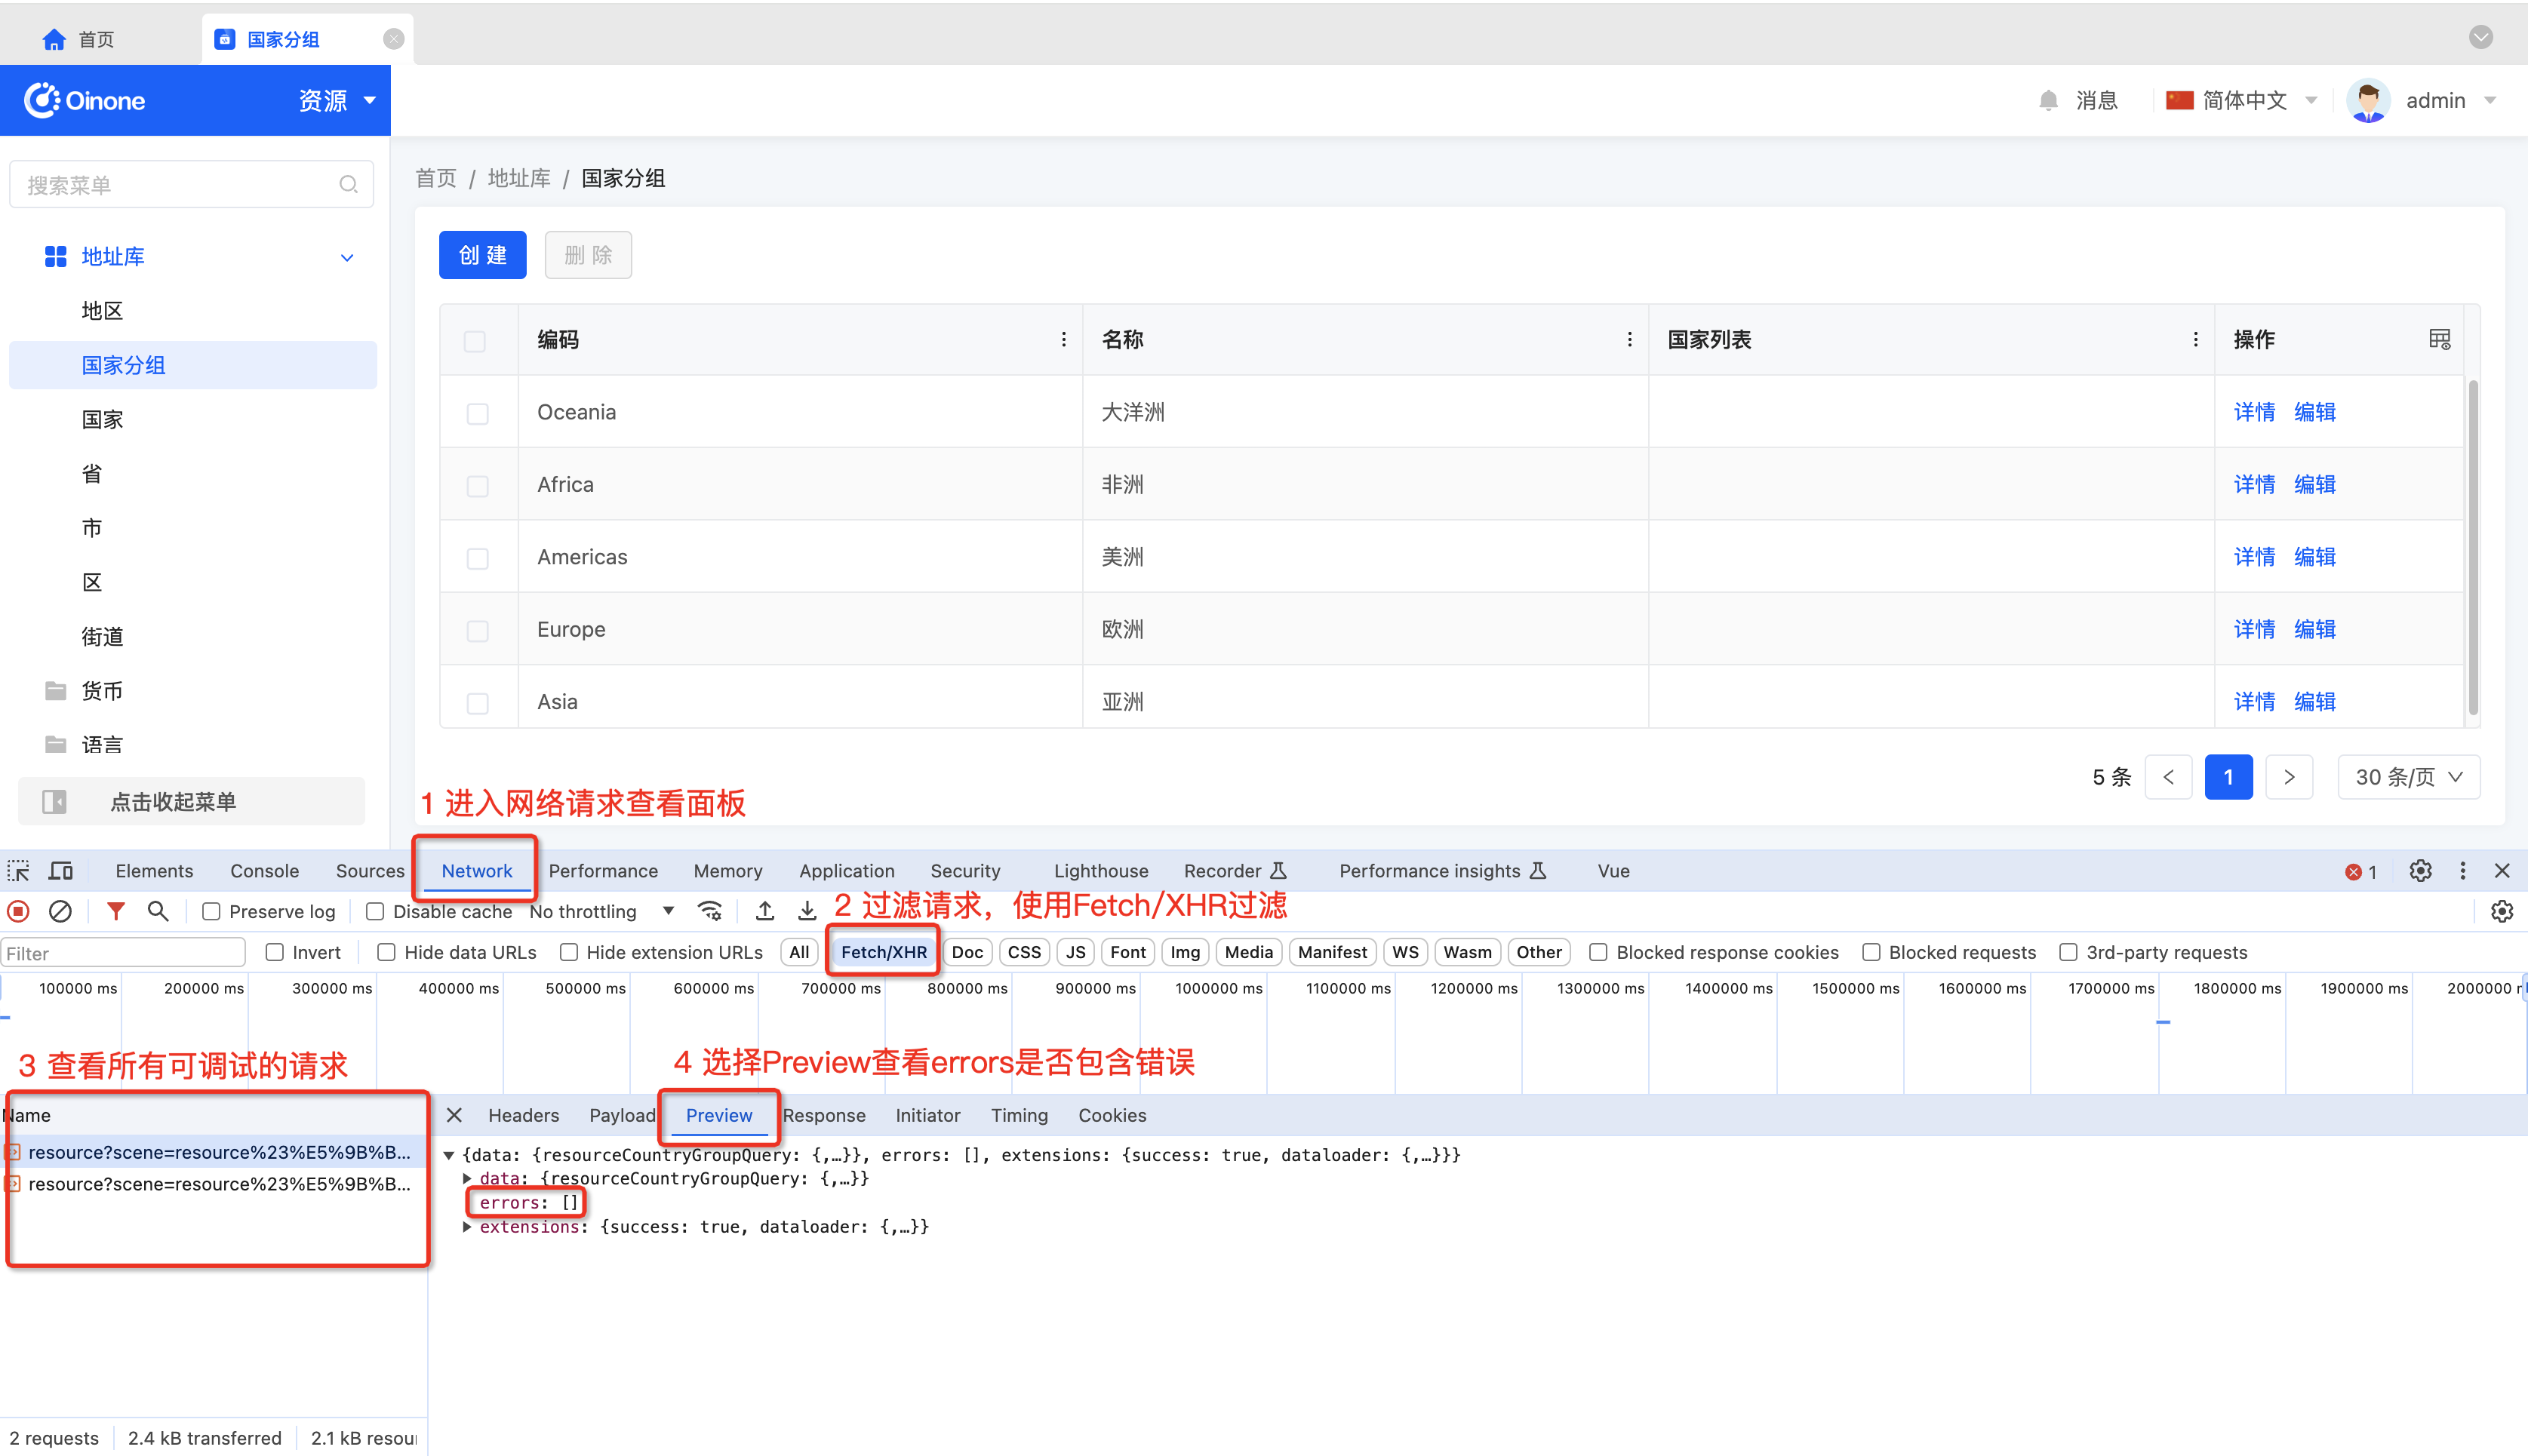
Task: Click the 创建 button
Action: (482, 255)
